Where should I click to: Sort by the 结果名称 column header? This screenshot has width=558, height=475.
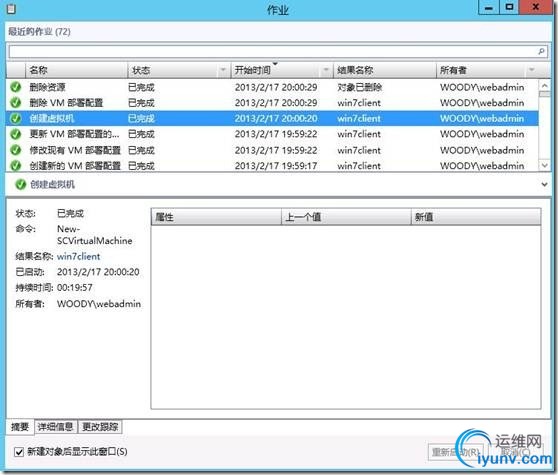pos(384,70)
